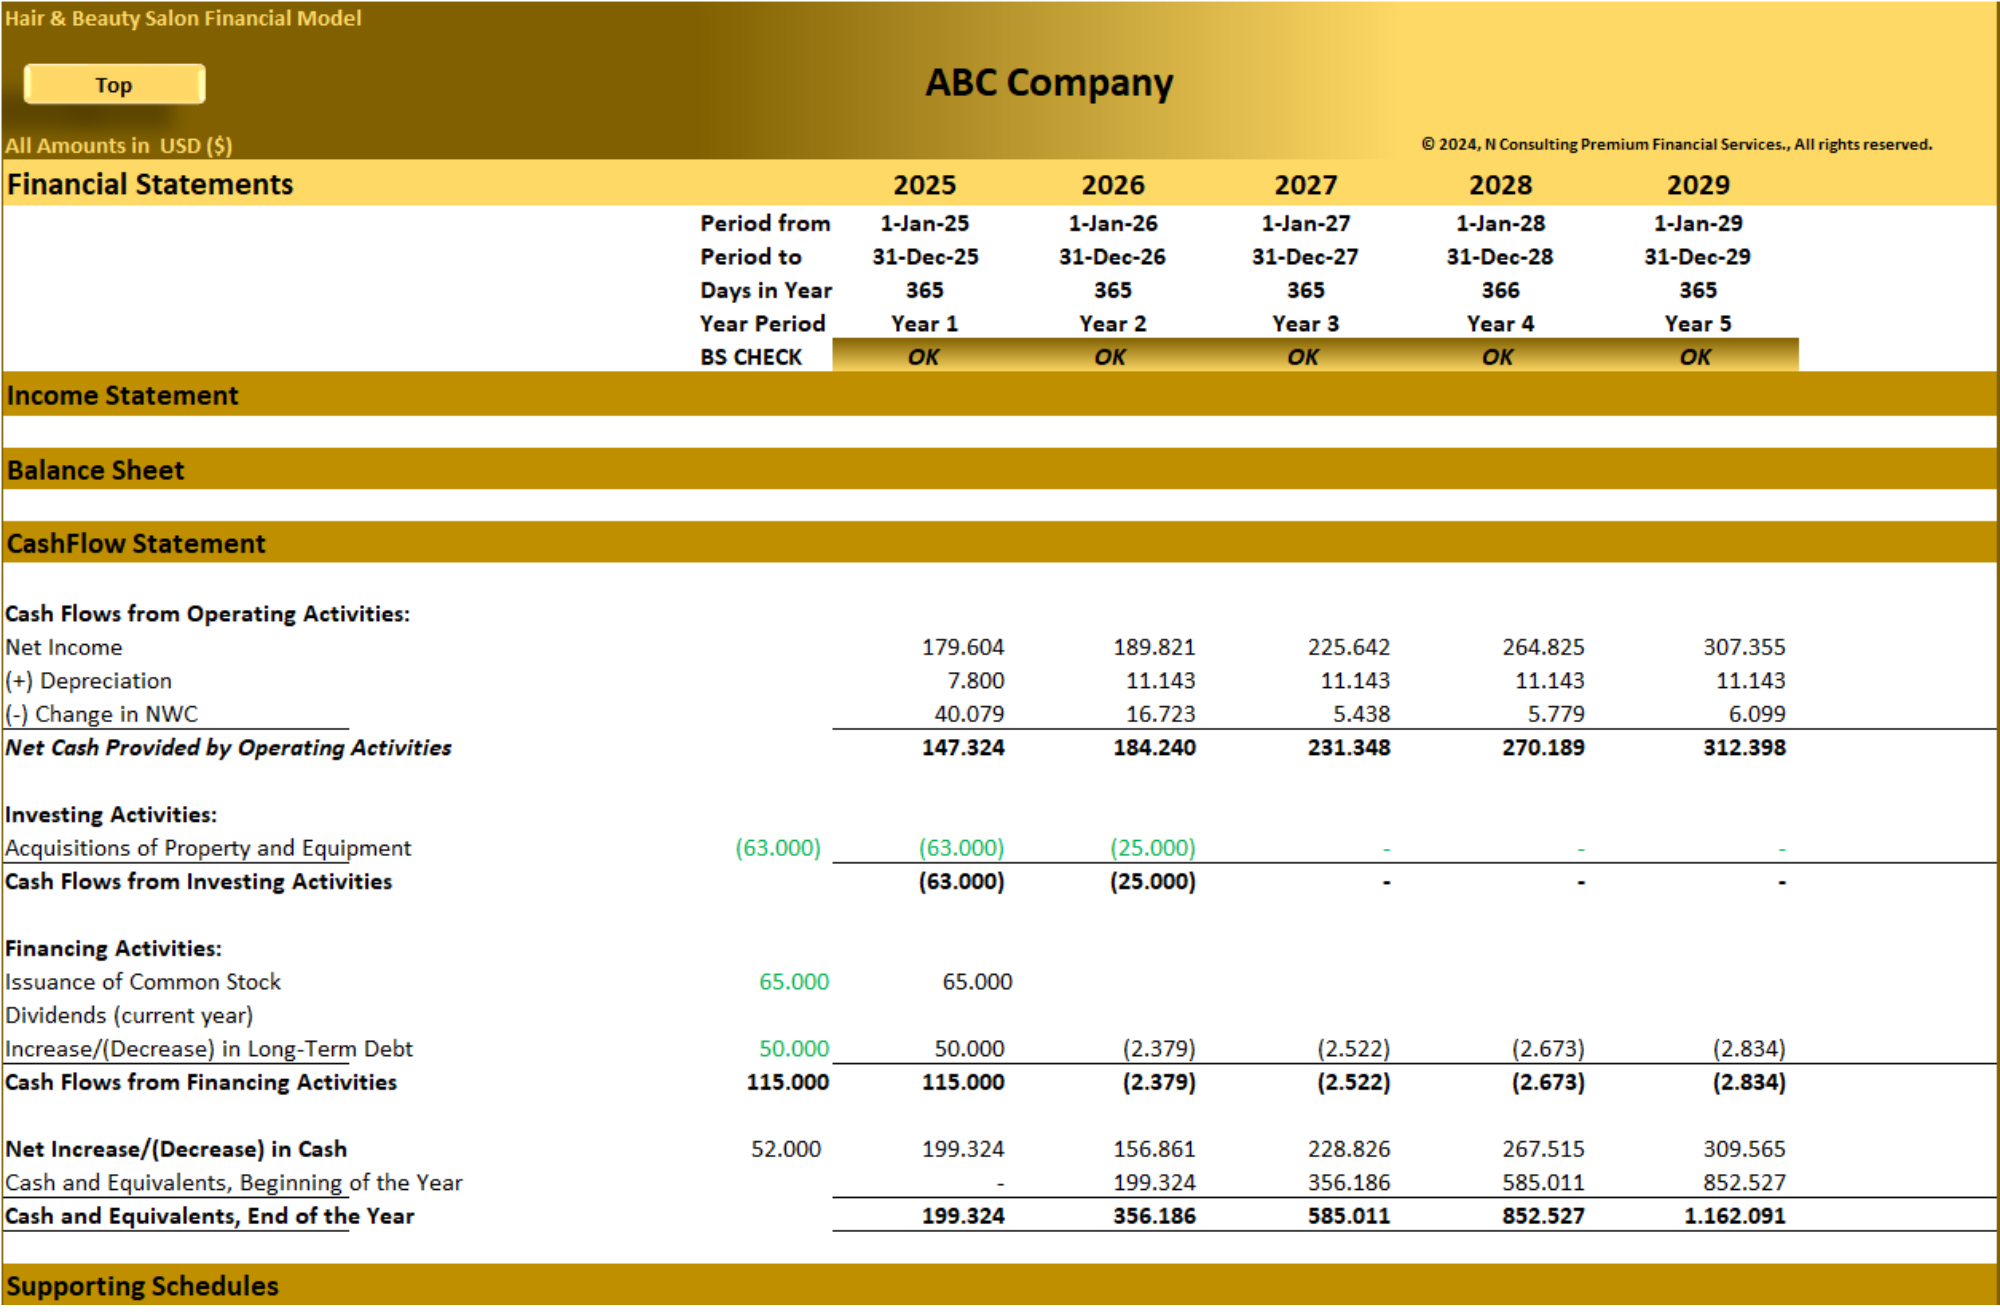Viewport: 2000px width, 1312px height.
Task: Select the 2029 year column header
Action: 1697,185
